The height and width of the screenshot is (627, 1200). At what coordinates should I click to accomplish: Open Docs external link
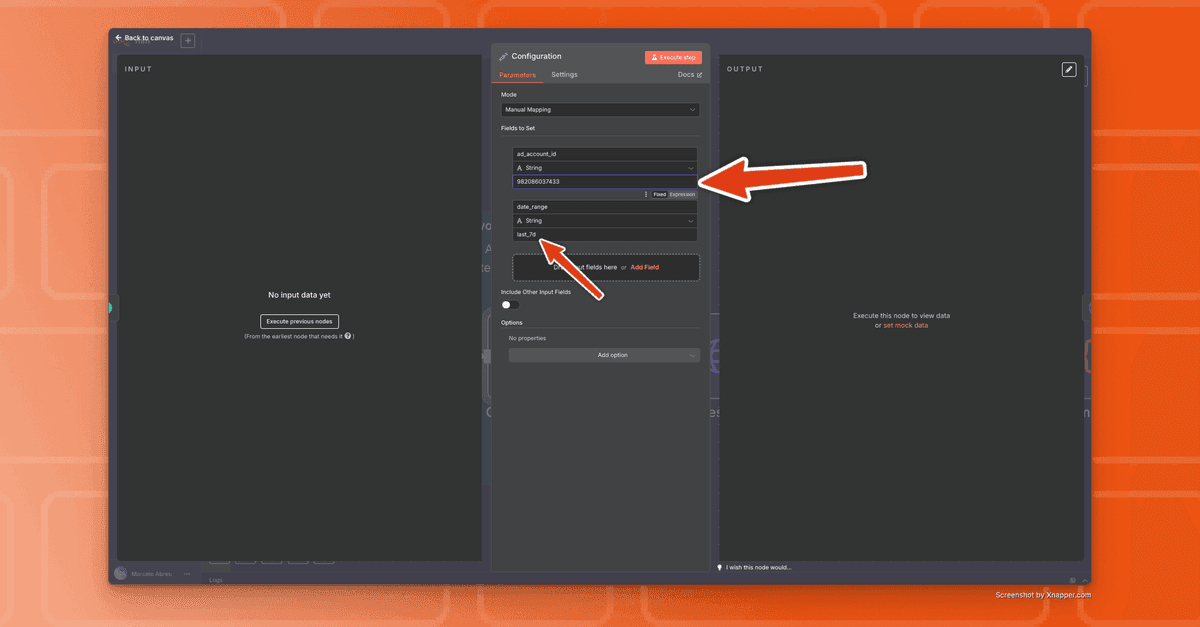[x=689, y=75]
